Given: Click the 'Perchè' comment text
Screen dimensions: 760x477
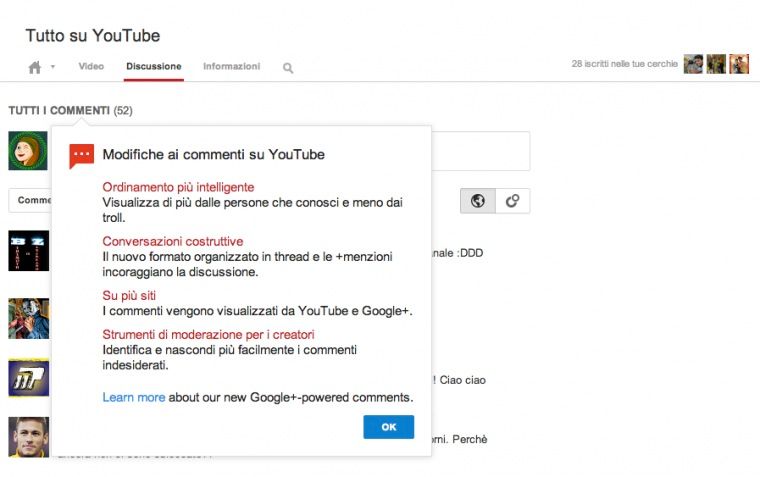Looking at the screenshot, I should (470, 439).
